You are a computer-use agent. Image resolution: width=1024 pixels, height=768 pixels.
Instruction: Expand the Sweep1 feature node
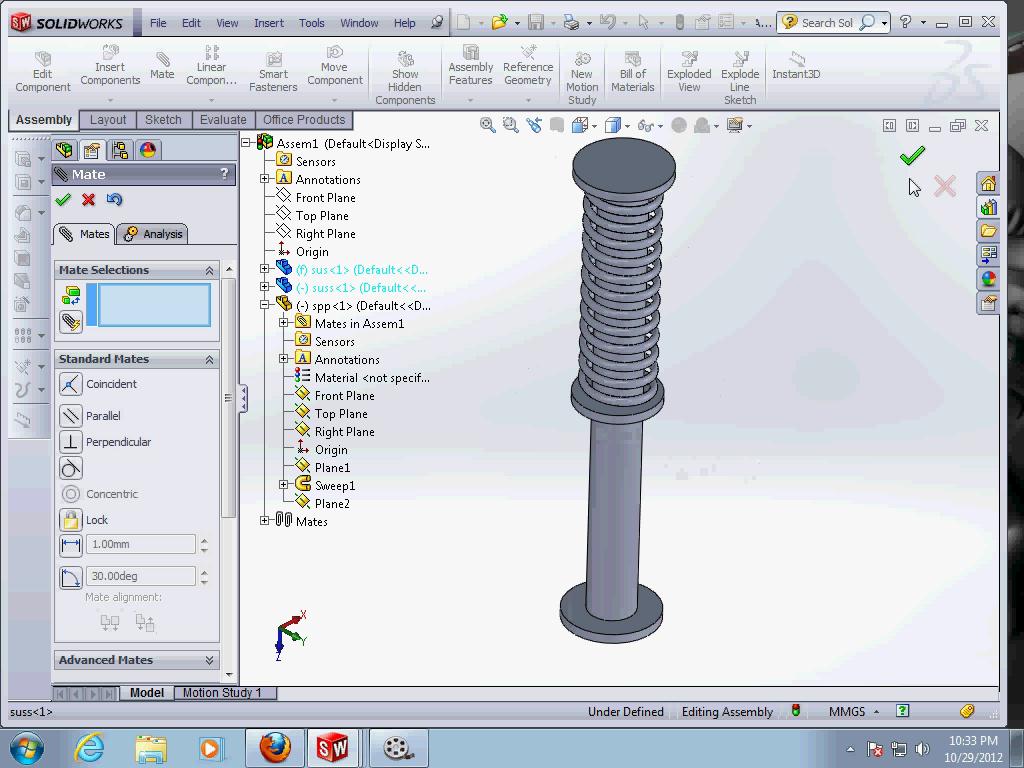(x=283, y=485)
